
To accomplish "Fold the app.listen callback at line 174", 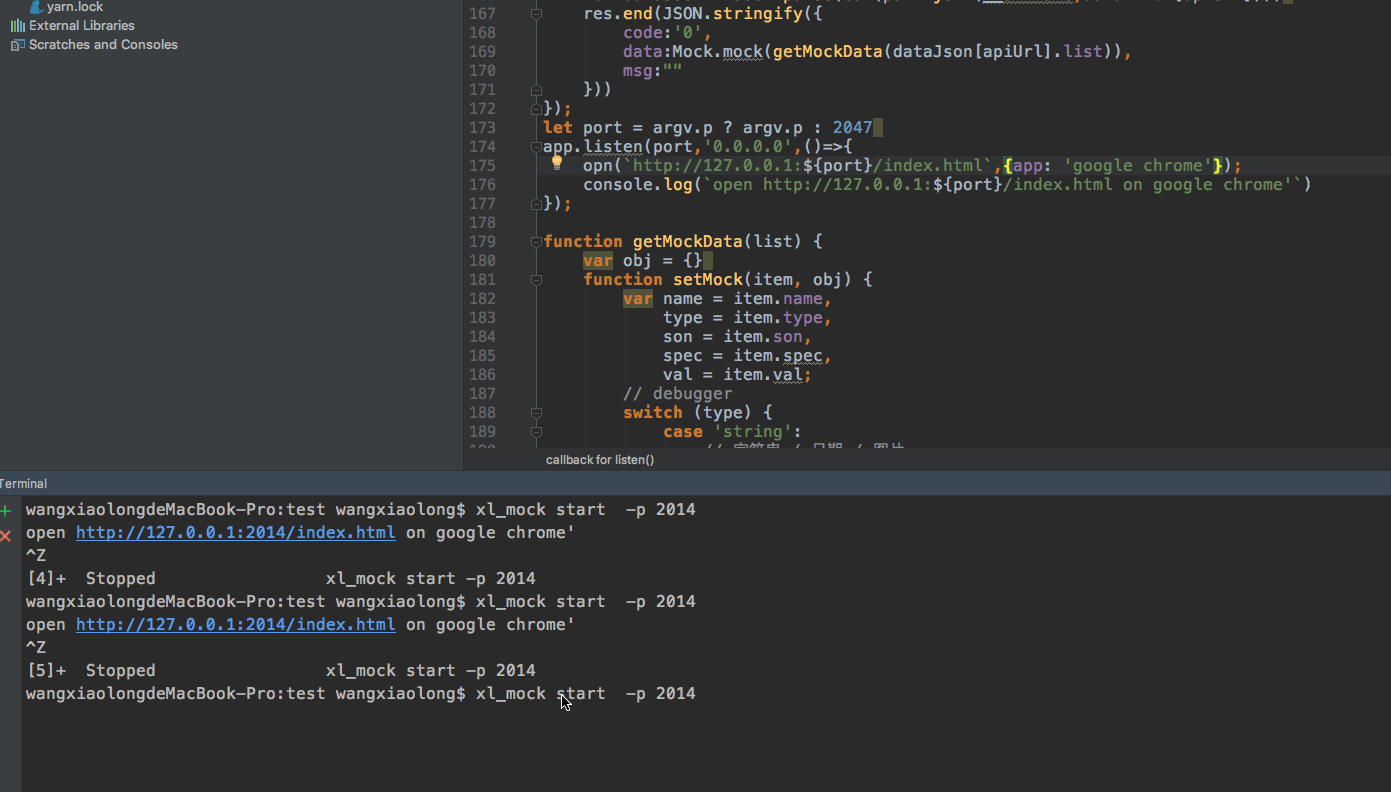I will (537, 147).
